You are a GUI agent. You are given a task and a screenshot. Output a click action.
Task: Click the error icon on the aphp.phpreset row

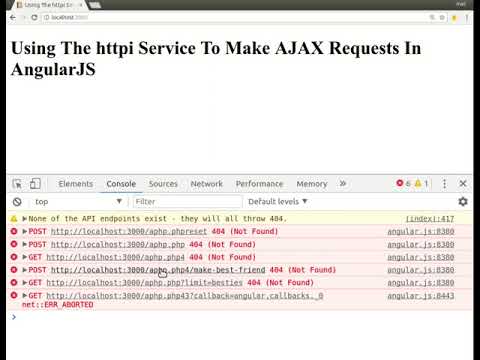tap(14, 231)
